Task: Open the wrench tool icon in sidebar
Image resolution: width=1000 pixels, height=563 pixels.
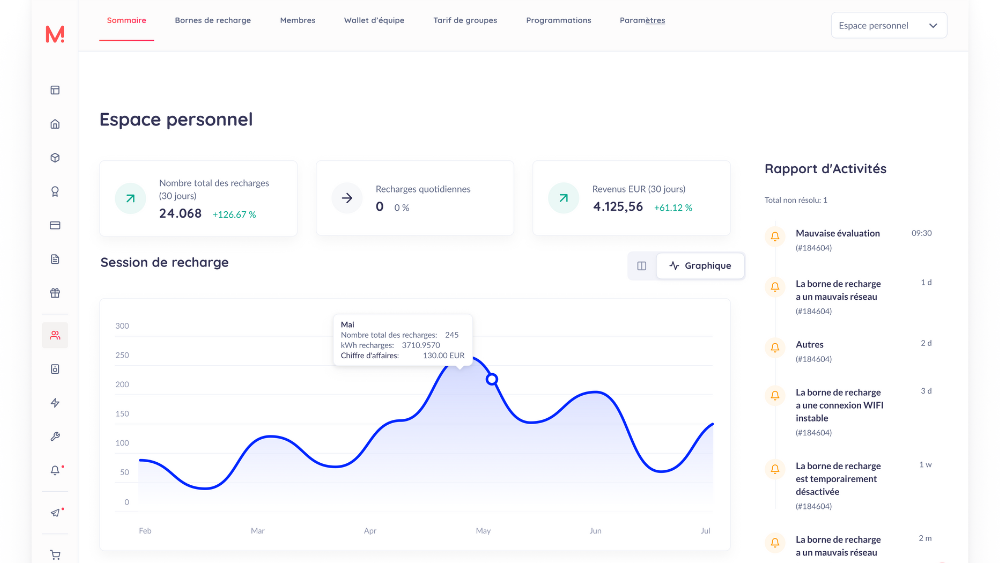Action: pyautogui.click(x=55, y=437)
